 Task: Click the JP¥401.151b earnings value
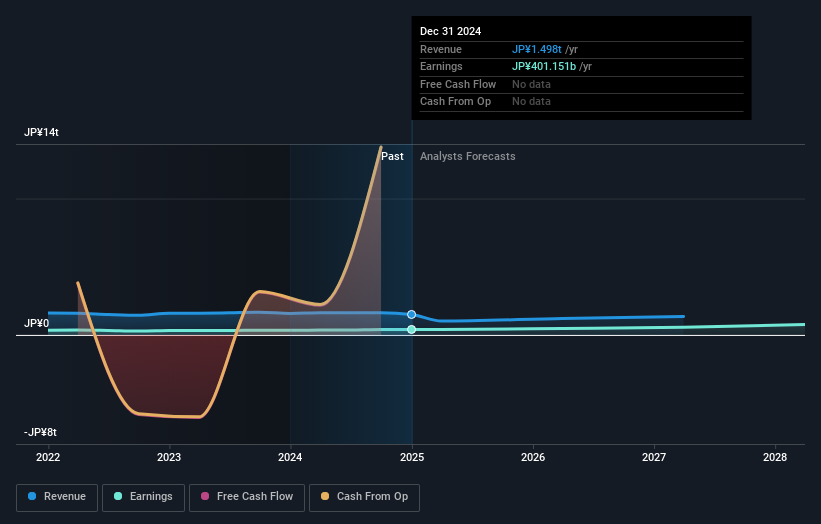pyautogui.click(x=544, y=66)
